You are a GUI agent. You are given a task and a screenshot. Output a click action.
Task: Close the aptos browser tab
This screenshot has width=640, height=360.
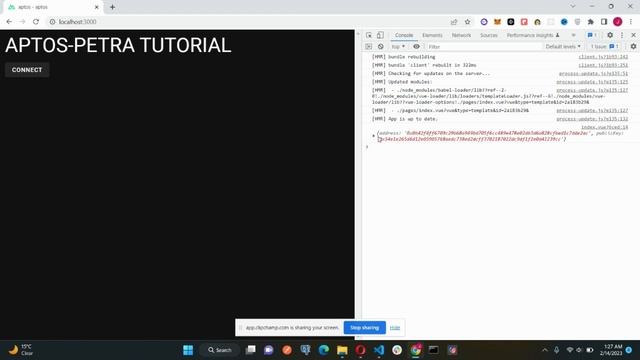click(x=97, y=7)
